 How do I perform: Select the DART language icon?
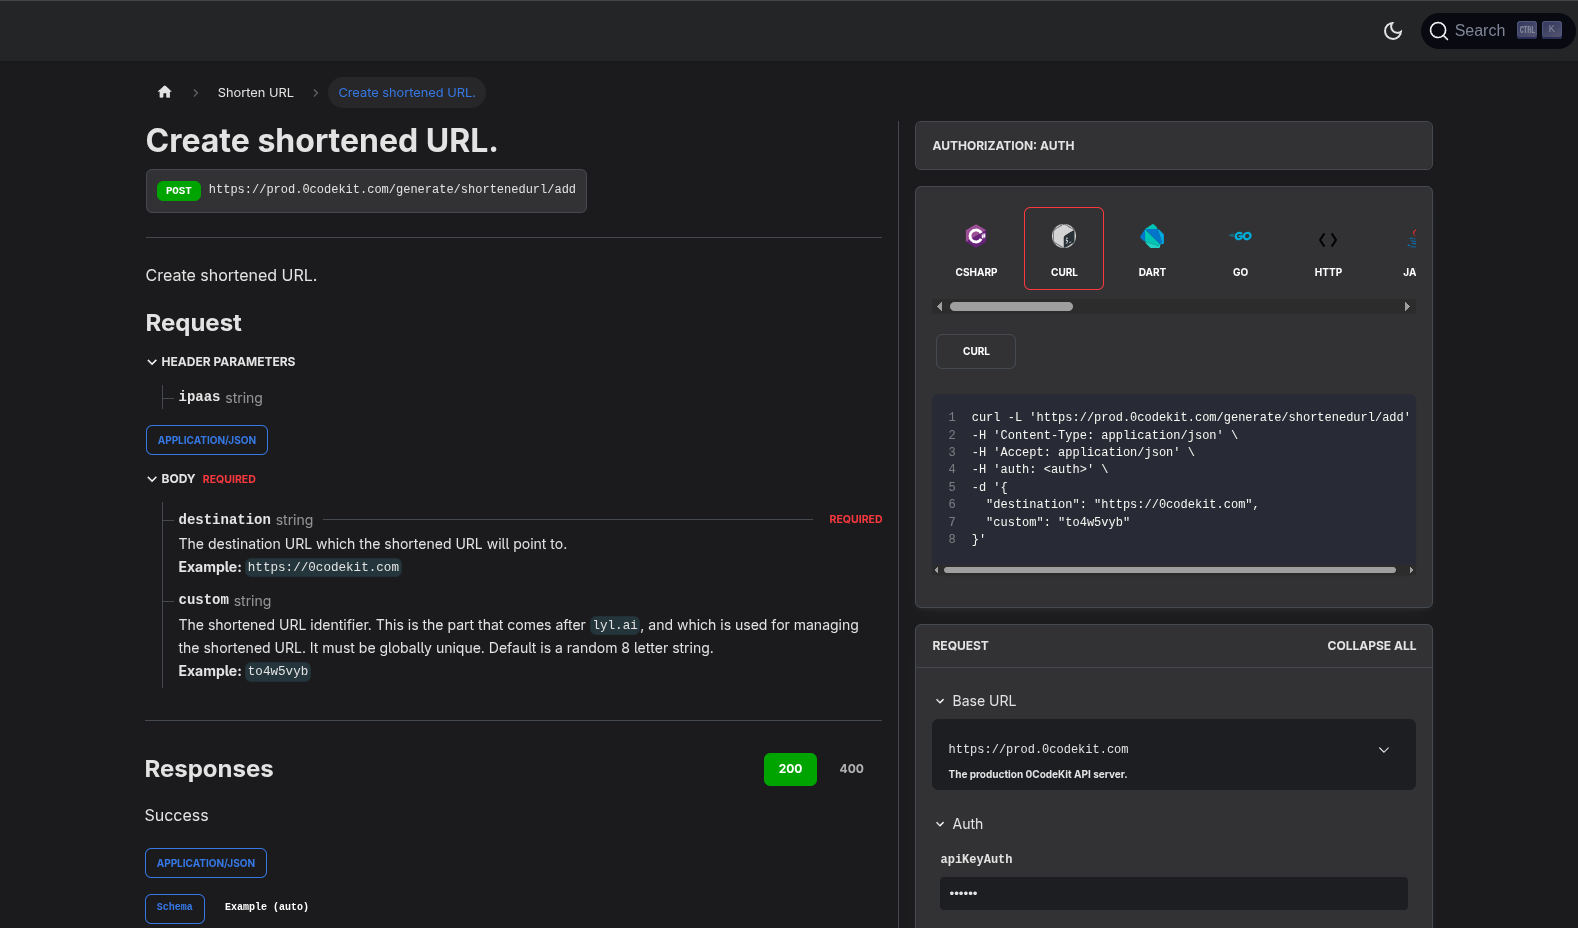[1152, 248]
